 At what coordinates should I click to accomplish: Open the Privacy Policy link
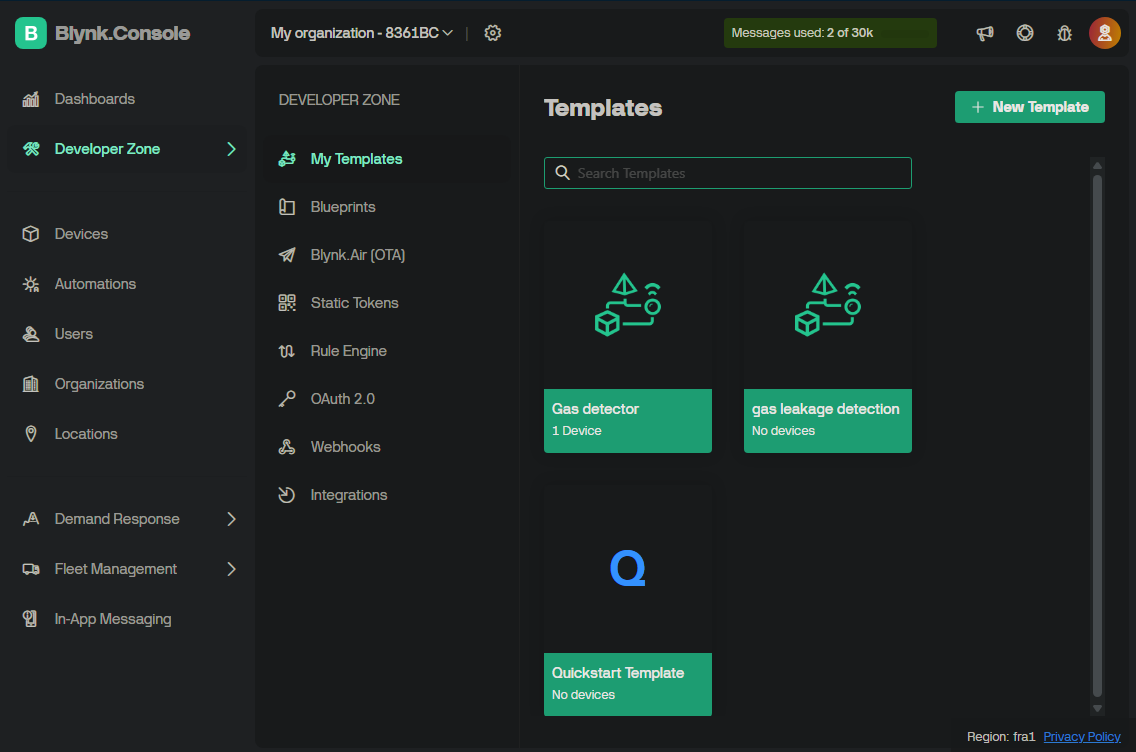(1081, 737)
